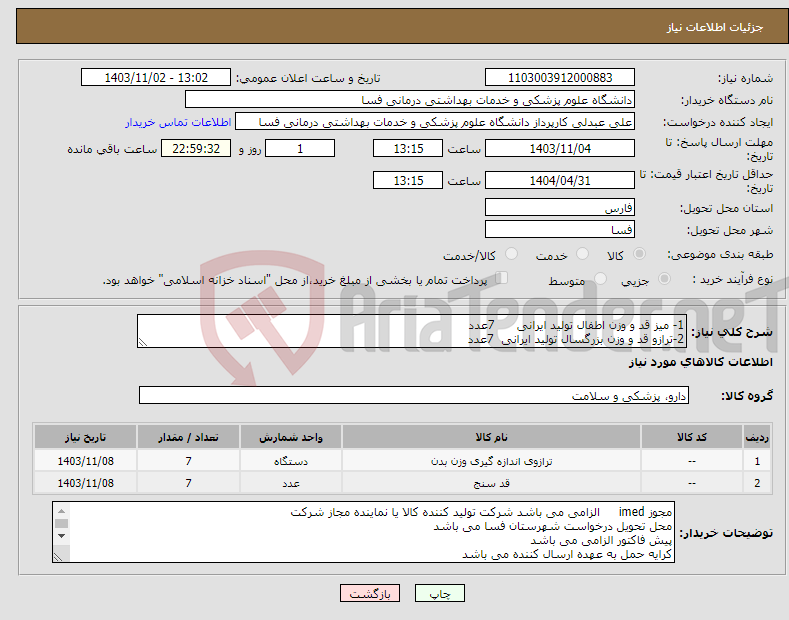Click the response deadline time 13:15 field
Viewport: 789px width, 620px height.
[408, 148]
